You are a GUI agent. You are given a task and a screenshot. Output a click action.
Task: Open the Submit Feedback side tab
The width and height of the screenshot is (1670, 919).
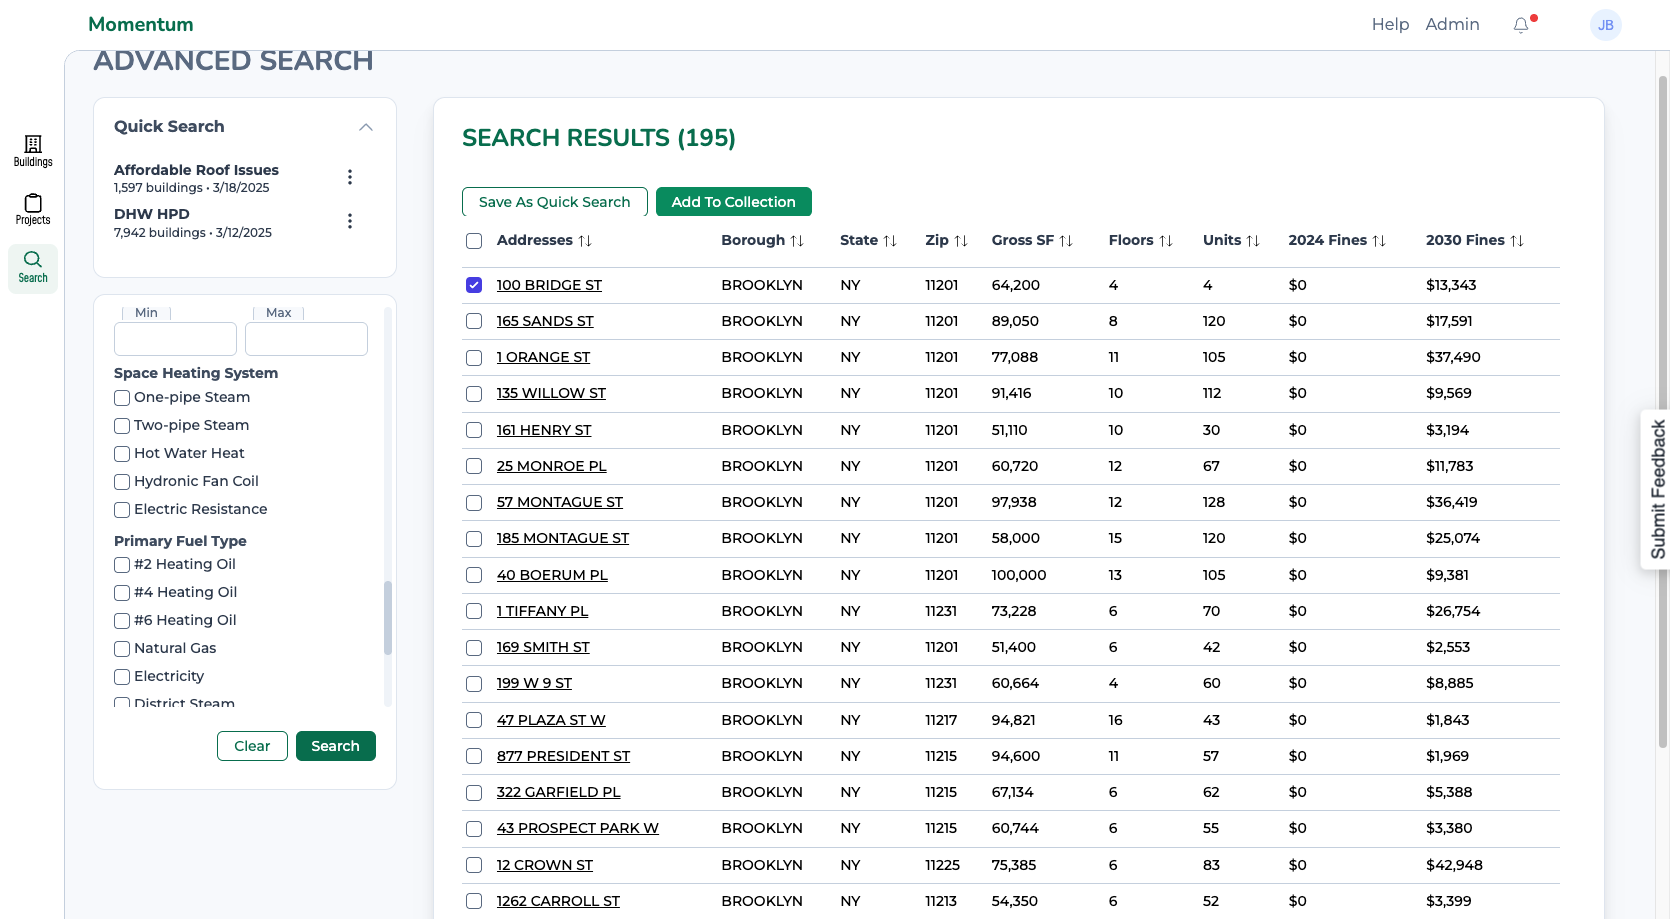point(1657,489)
